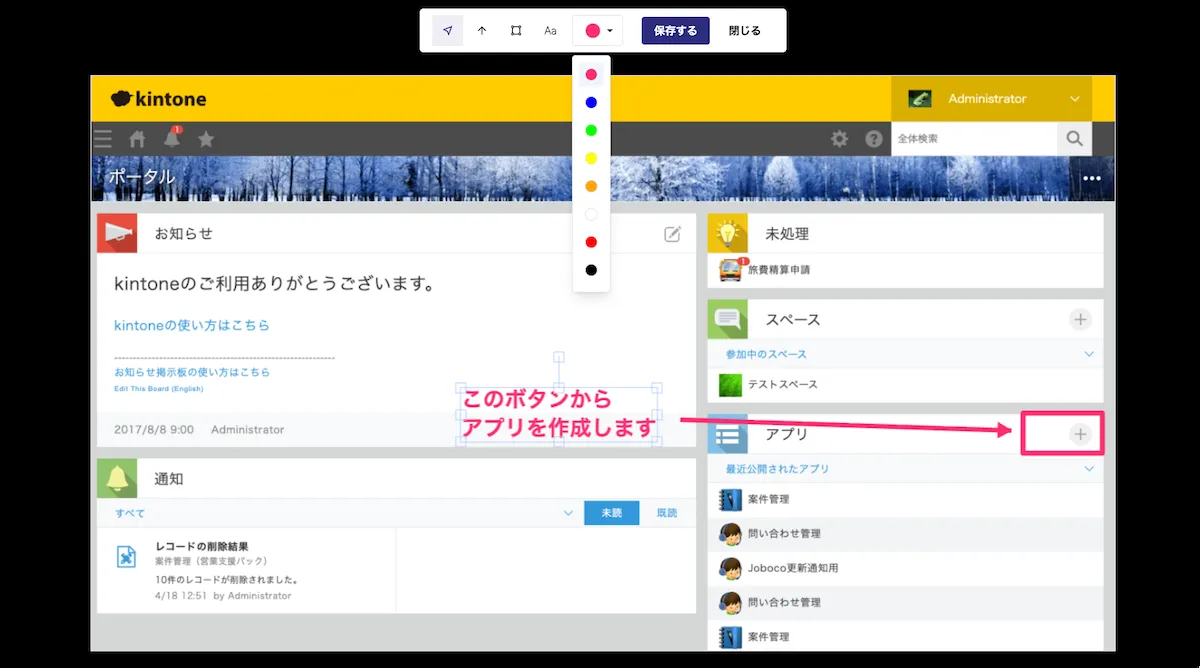Open the Administrator account dropdown
This screenshot has width=1200, height=668.
1077,98
